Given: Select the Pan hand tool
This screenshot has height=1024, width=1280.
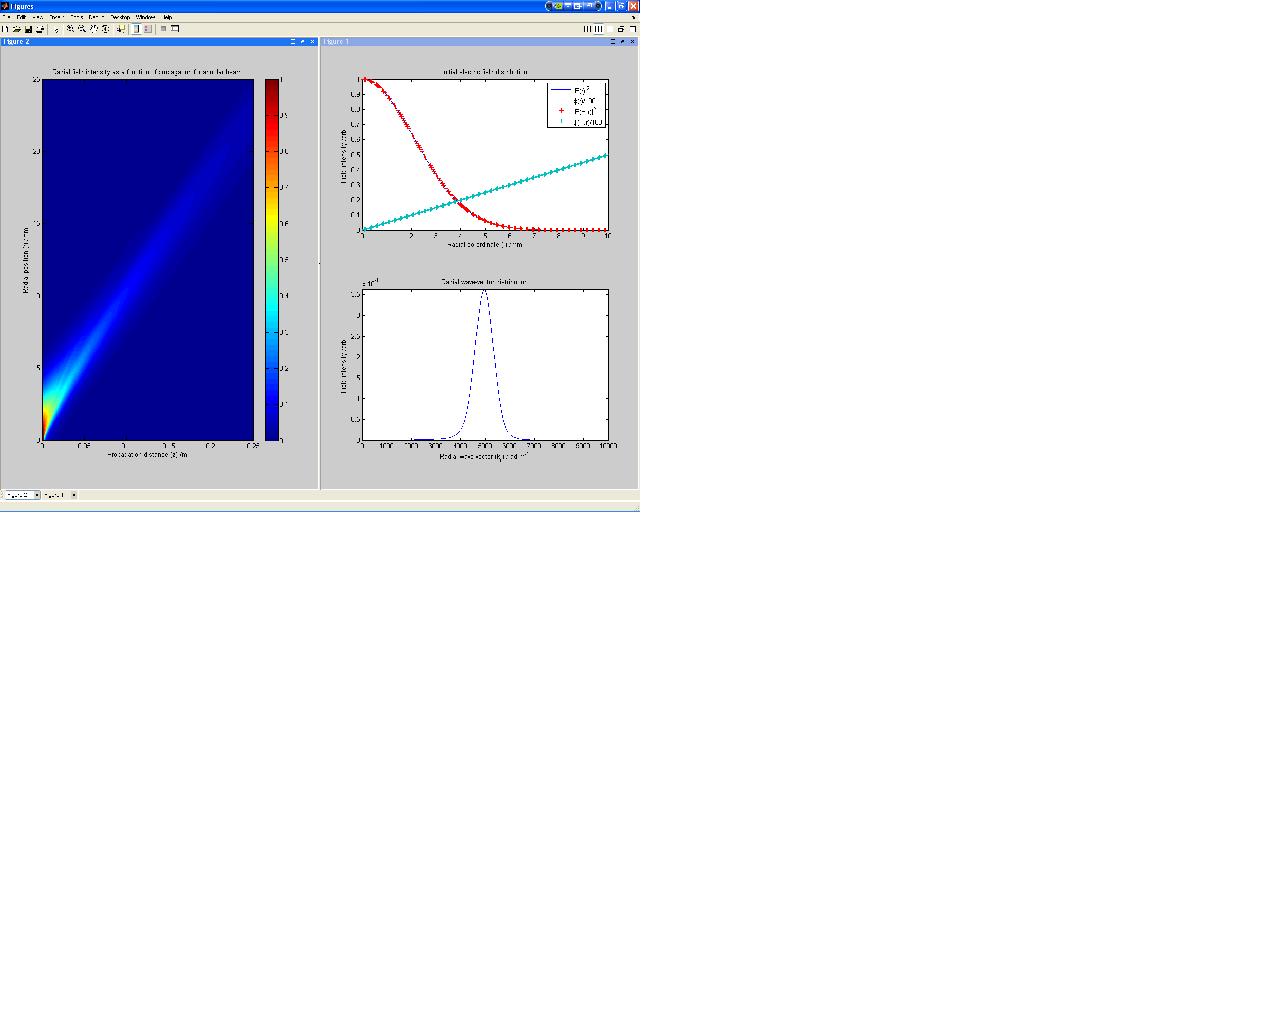Looking at the screenshot, I should [x=94, y=29].
